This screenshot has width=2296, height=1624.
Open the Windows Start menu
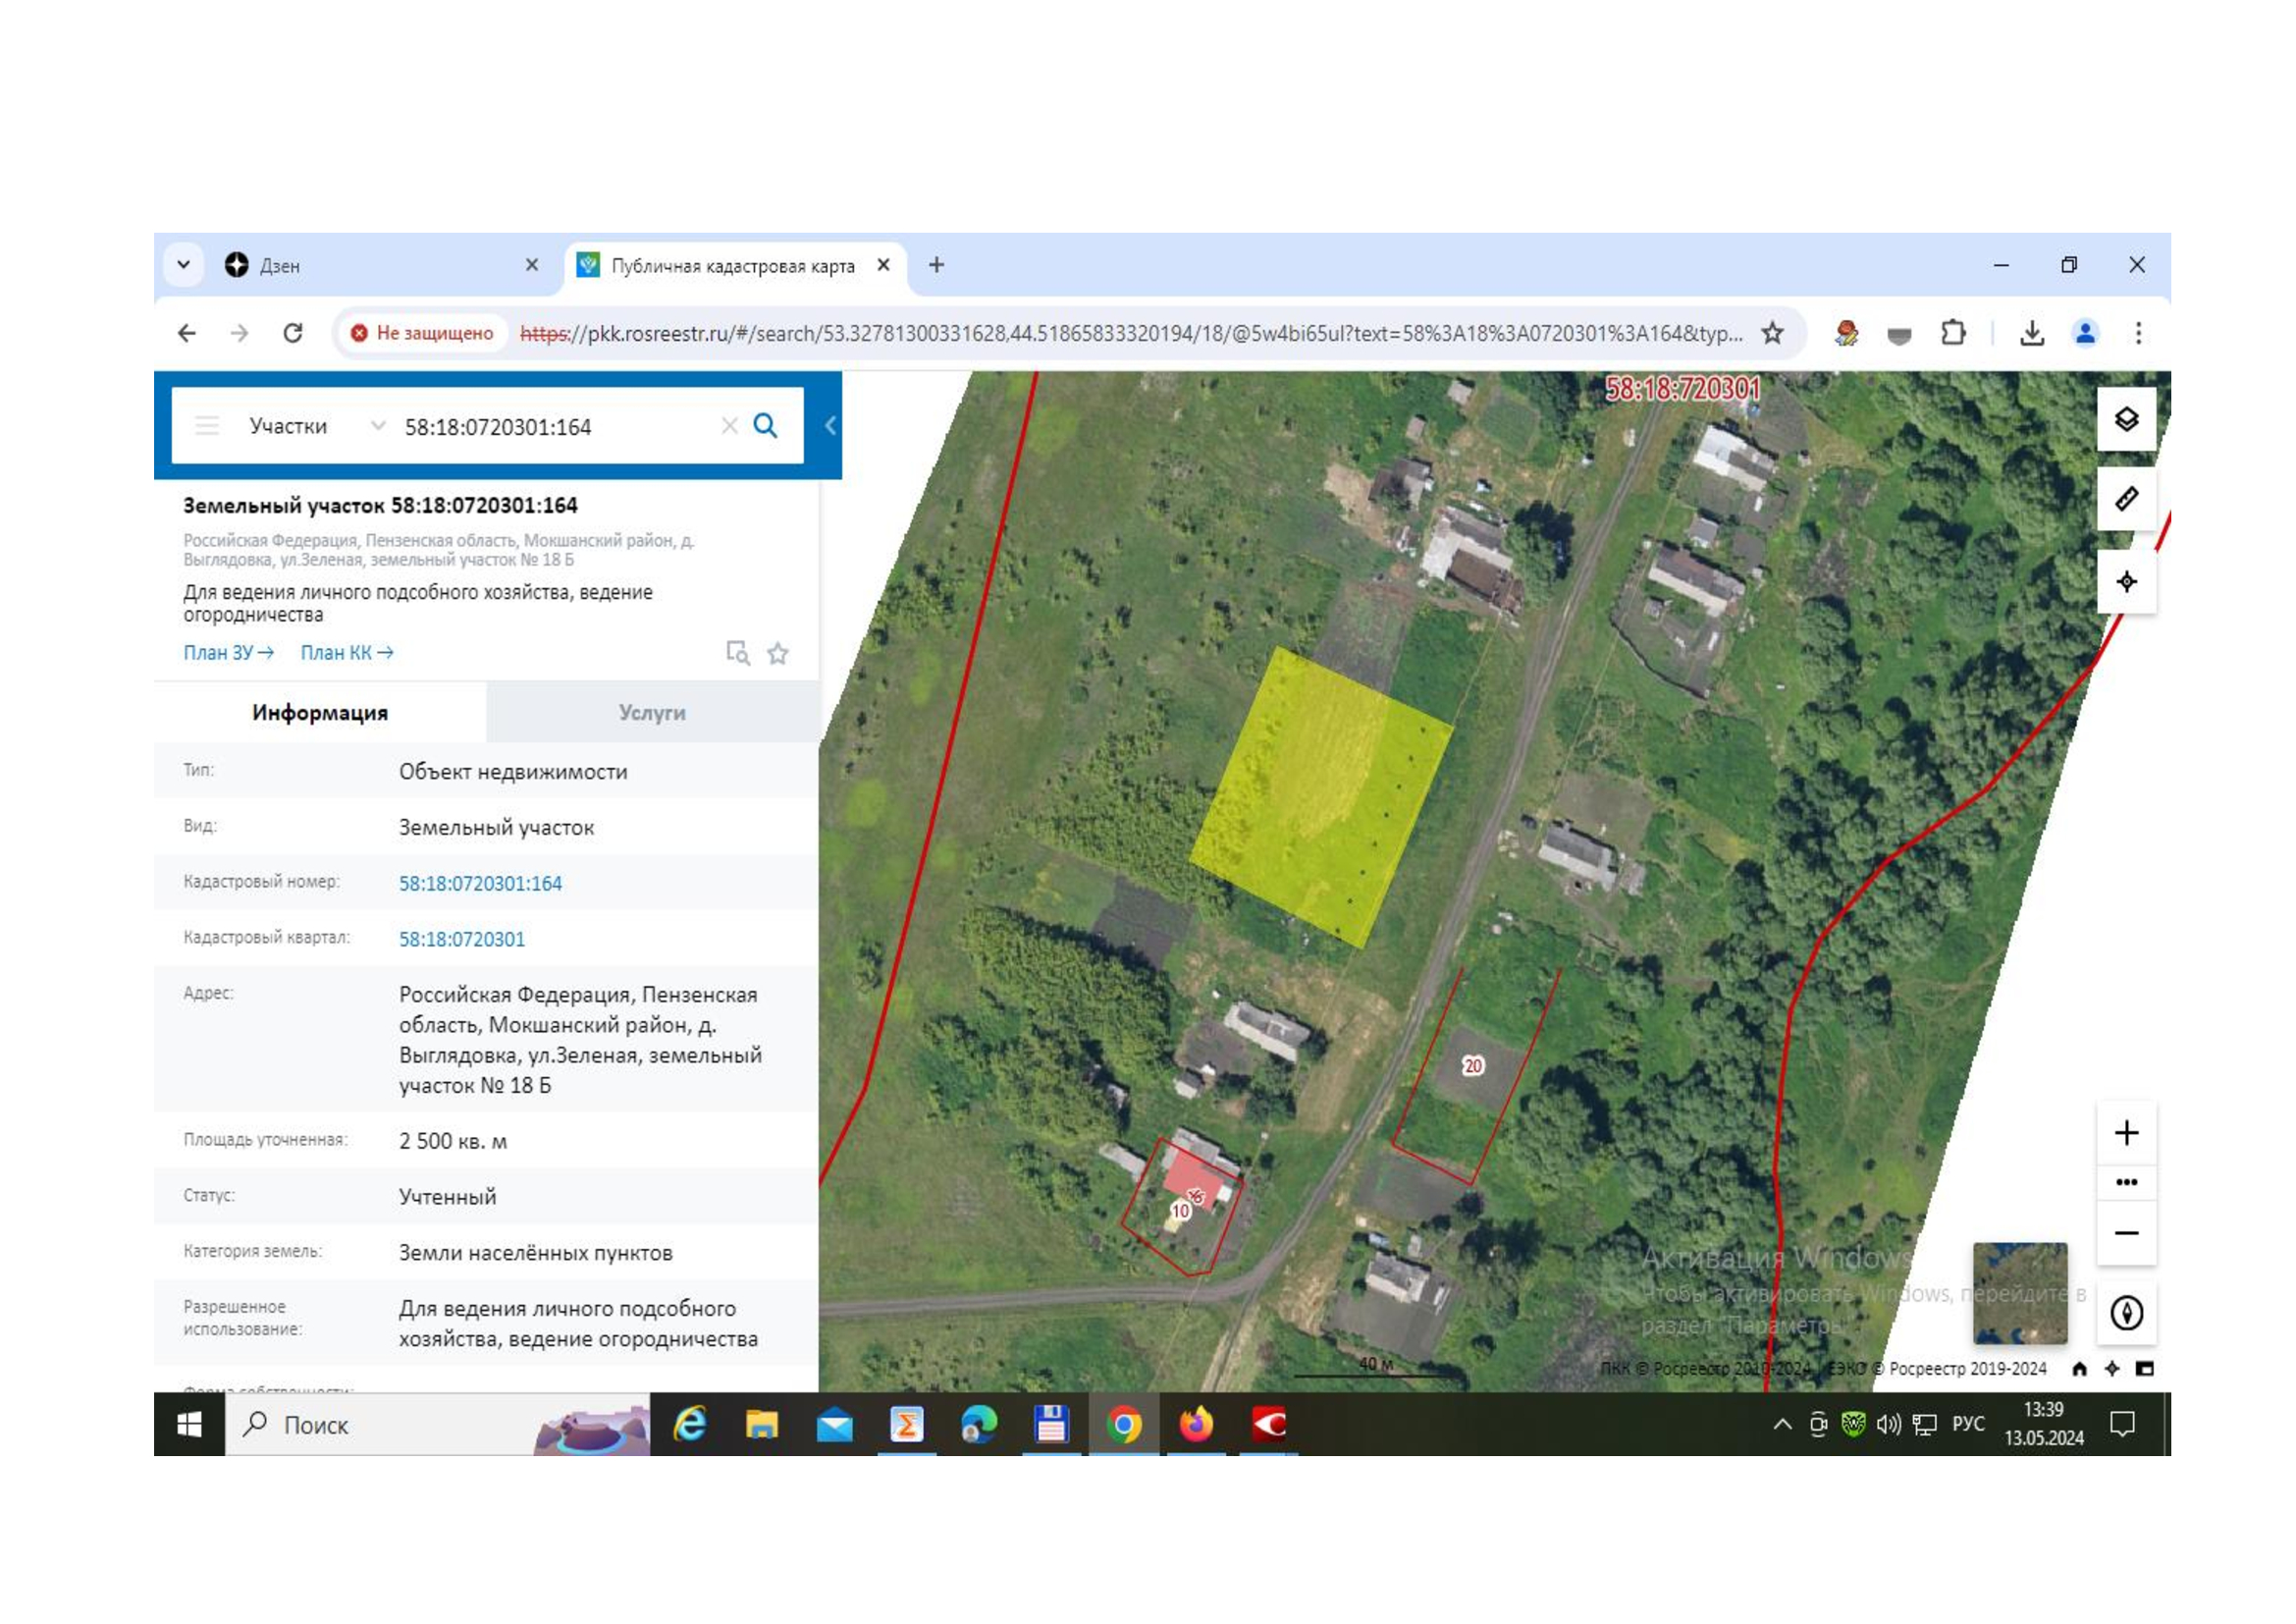coord(189,1424)
